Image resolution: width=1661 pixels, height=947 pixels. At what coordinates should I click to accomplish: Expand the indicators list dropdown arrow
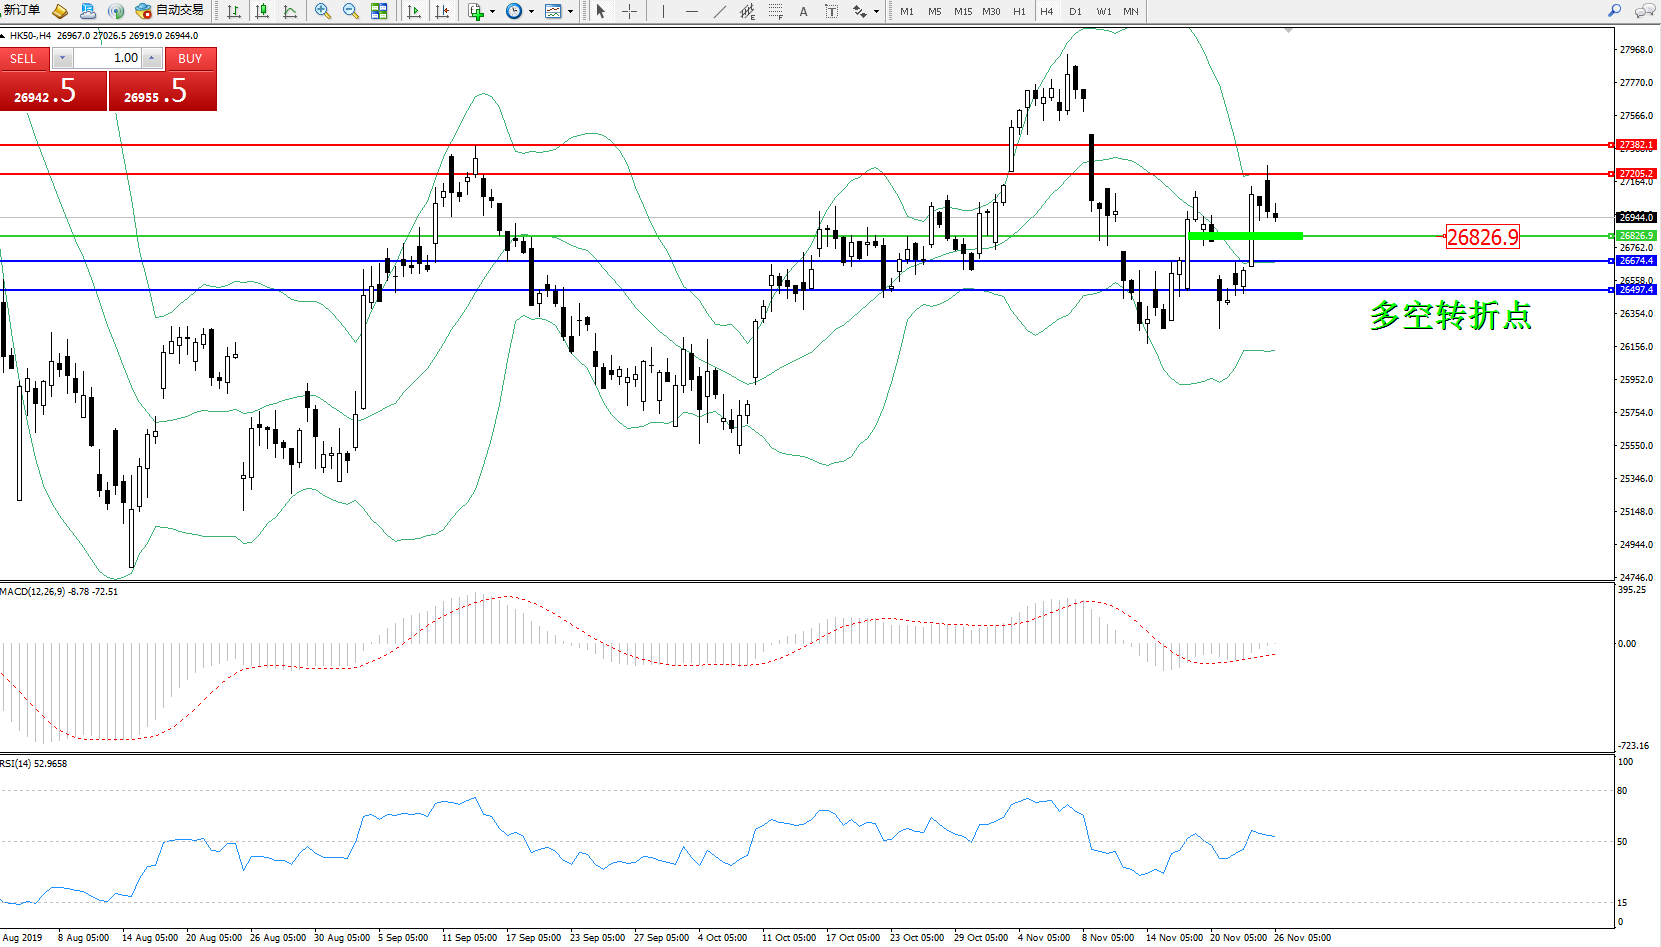click(492, 12)
